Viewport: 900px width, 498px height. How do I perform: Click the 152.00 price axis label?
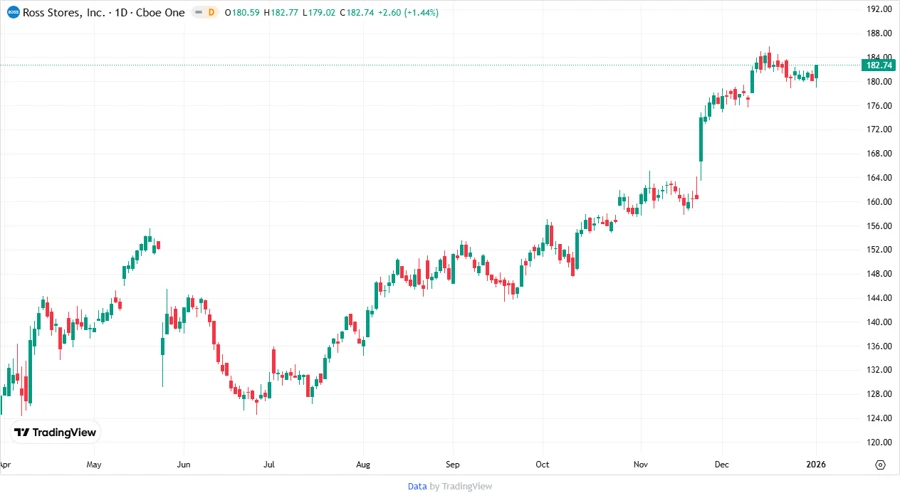[879, 250]
